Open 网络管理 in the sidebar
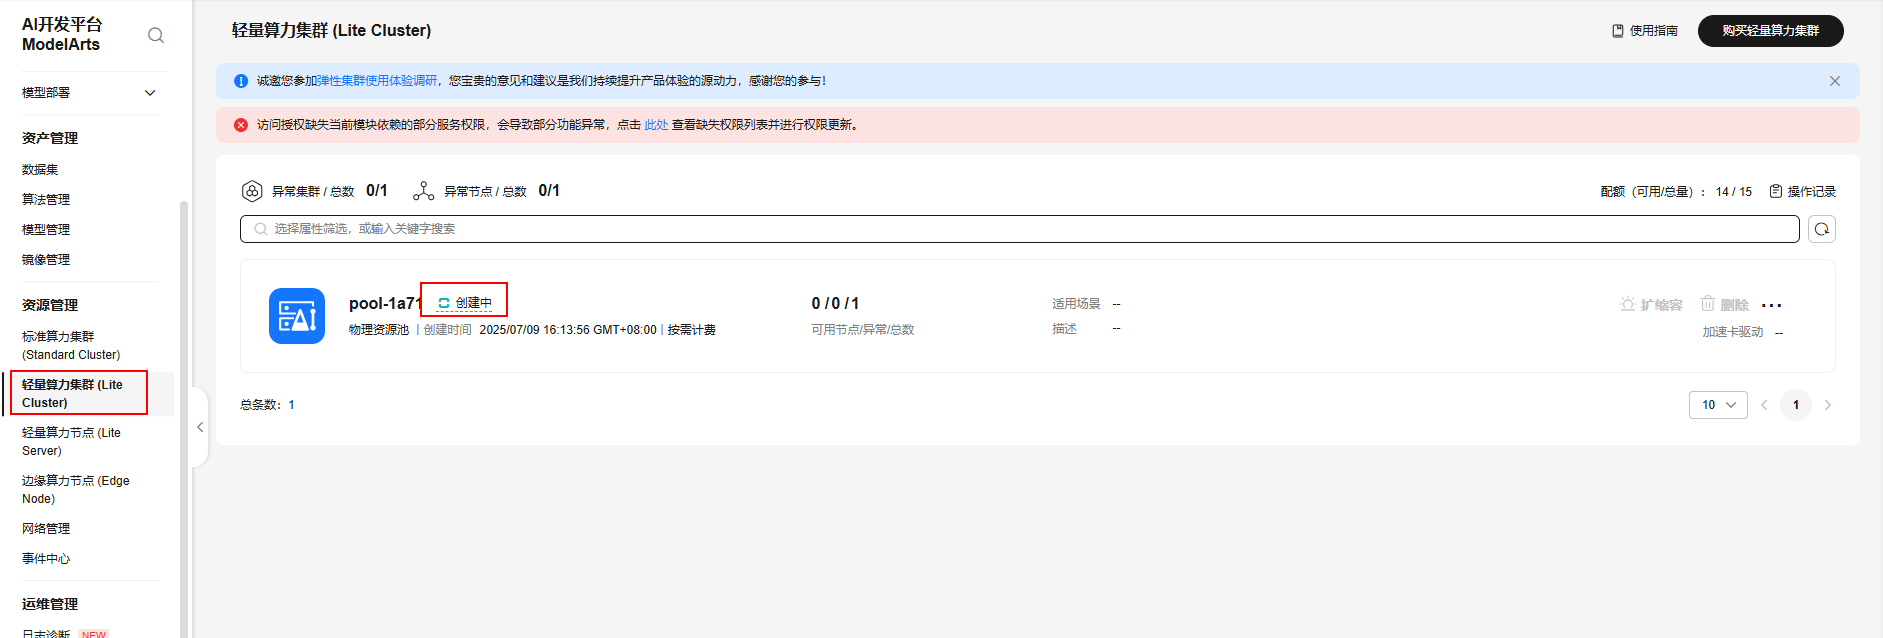 coord(46,529)
